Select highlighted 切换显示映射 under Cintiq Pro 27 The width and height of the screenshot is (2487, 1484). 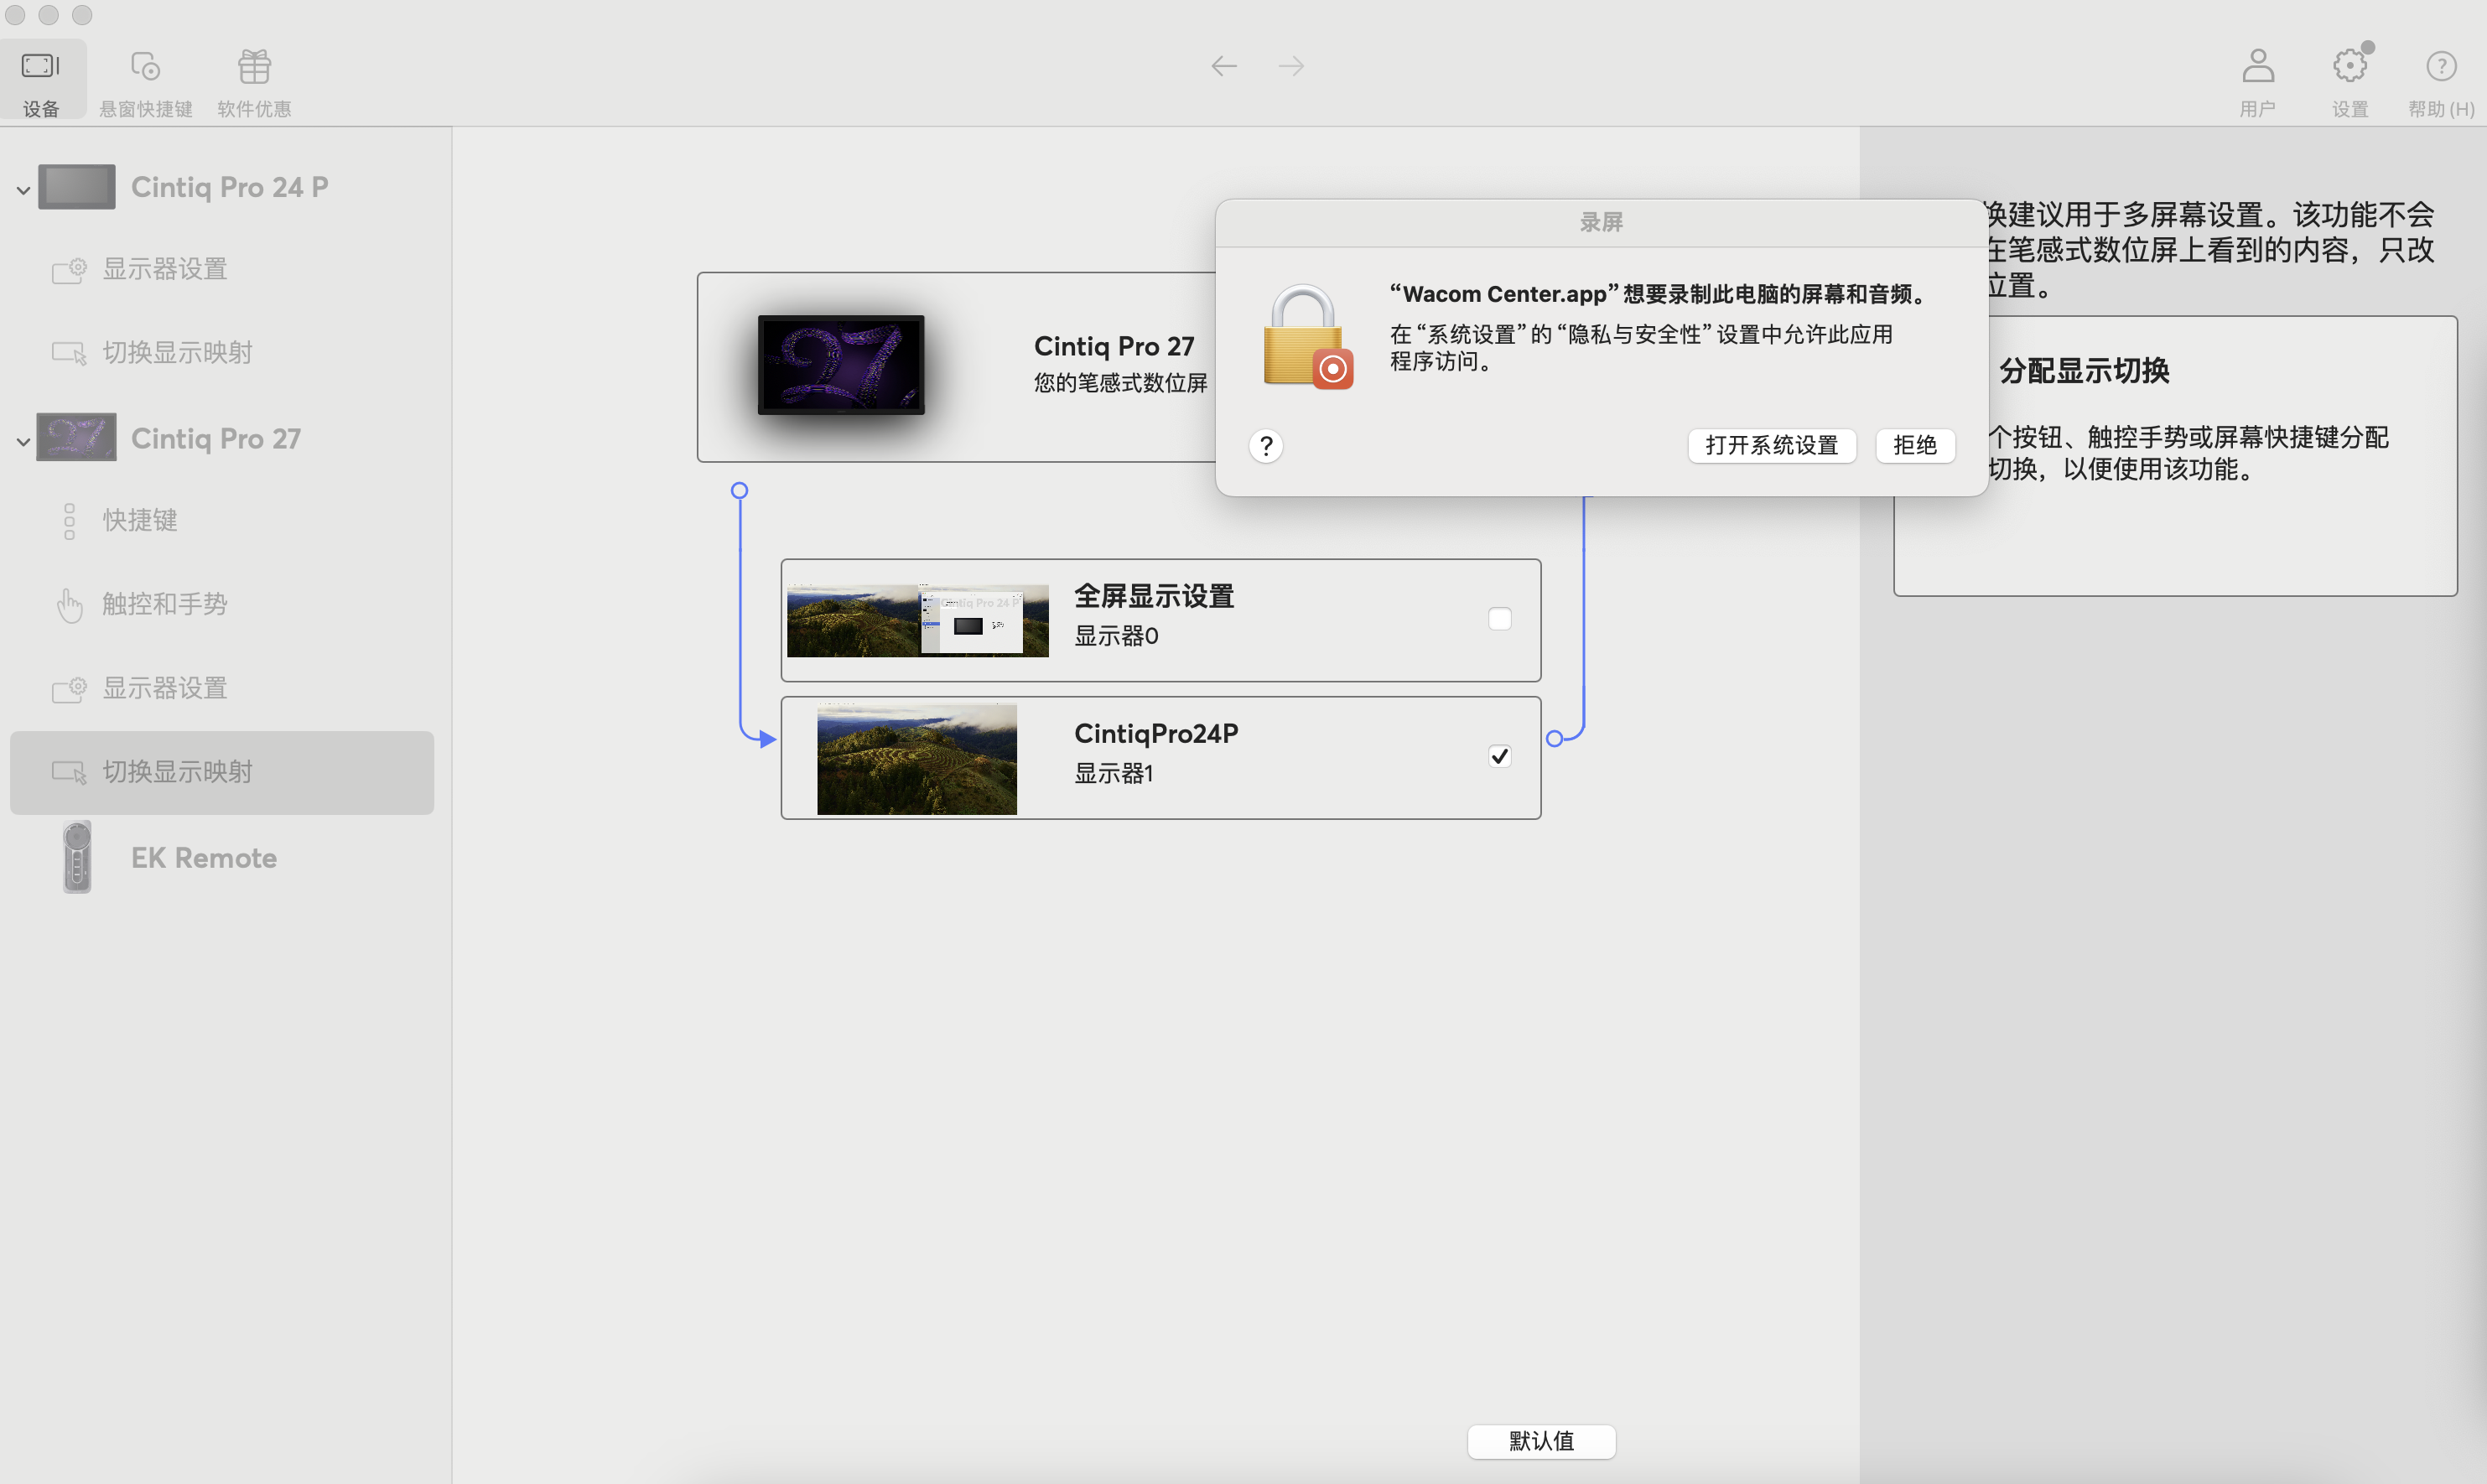[x=222, y=772]
